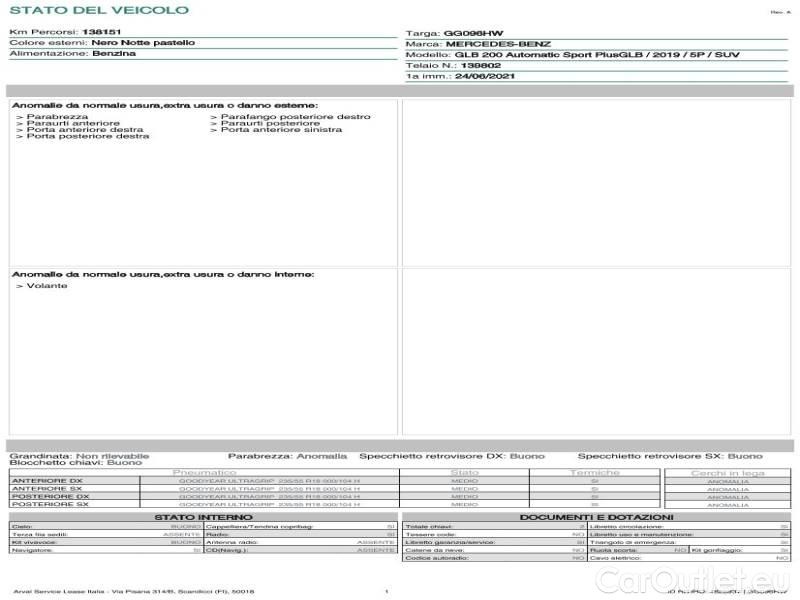Click the "Cappelliera/Tendina copribag:" row label
This screenshot has width=800, height=600.
click(260, 527)
